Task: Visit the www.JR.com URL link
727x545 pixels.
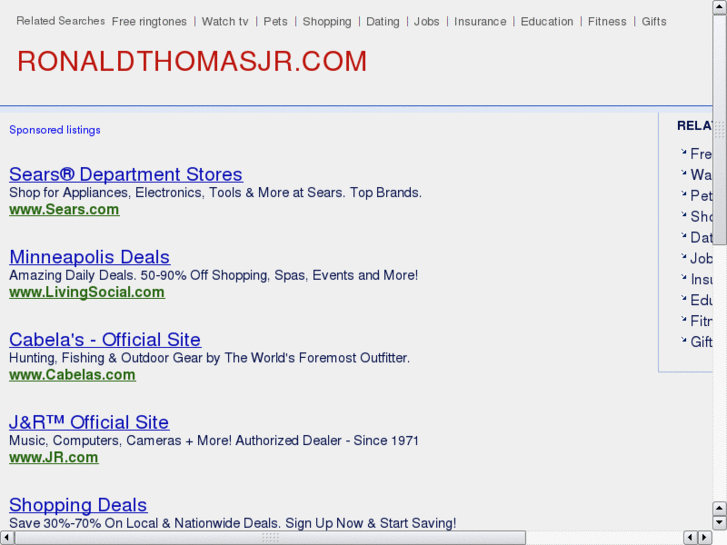Action: [54, 457]
